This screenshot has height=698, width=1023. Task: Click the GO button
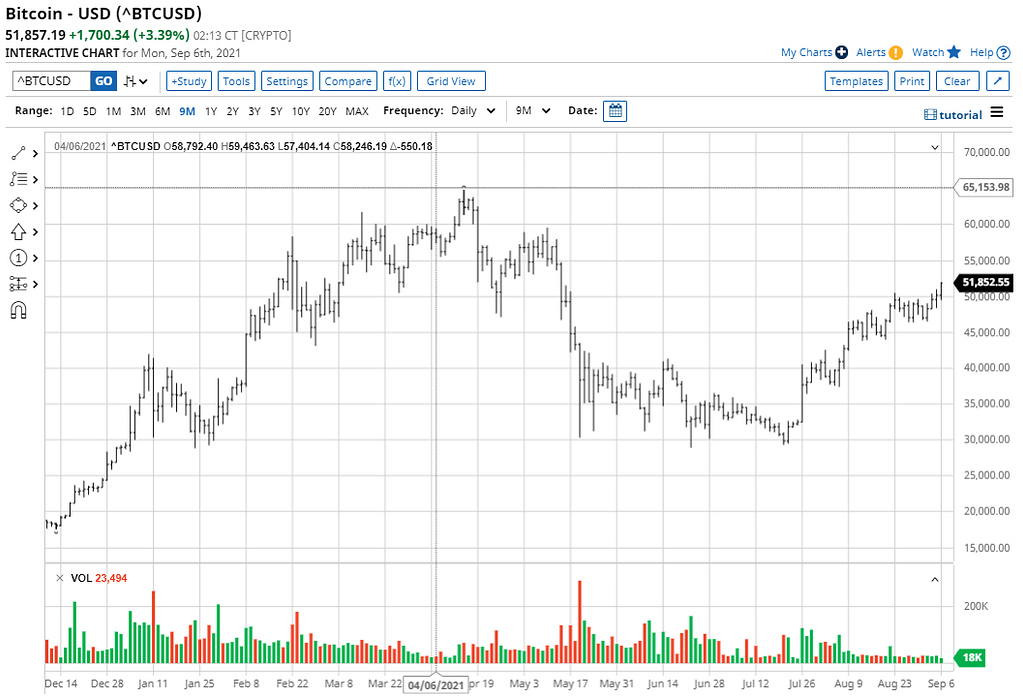click(104, 81)
